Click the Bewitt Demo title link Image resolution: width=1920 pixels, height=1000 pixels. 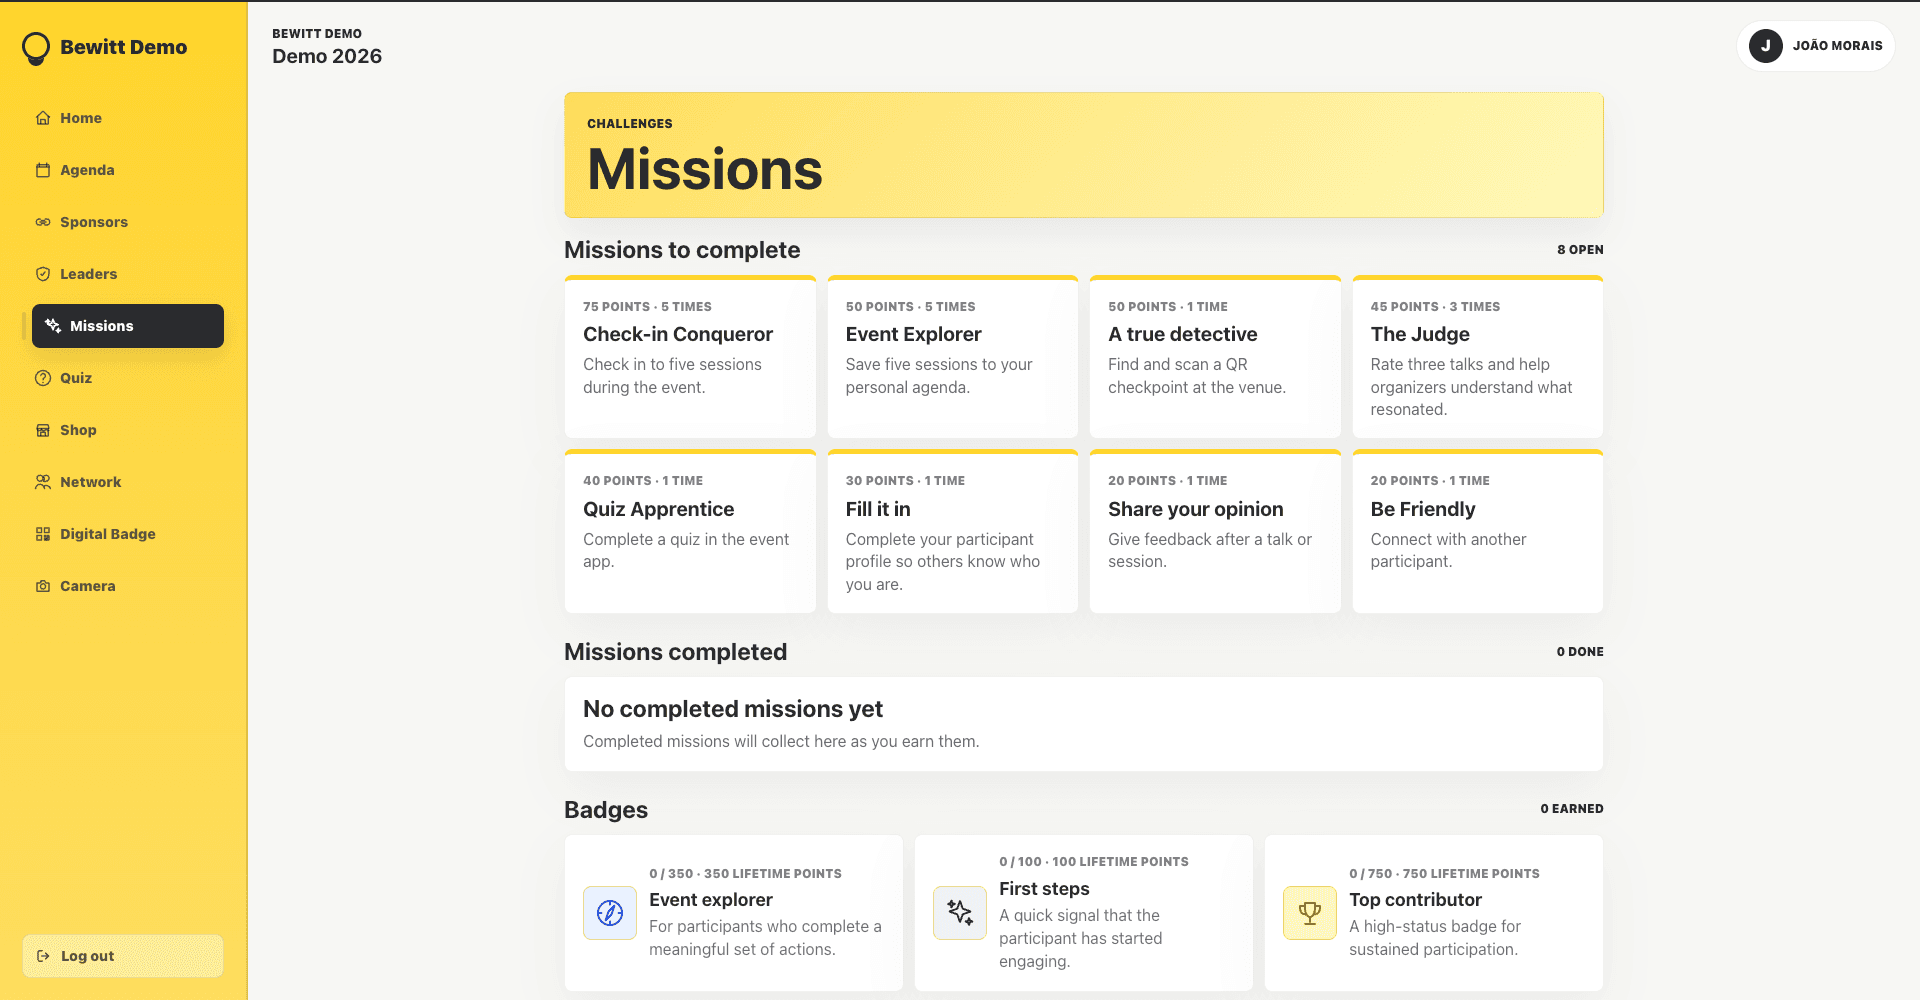123,47
